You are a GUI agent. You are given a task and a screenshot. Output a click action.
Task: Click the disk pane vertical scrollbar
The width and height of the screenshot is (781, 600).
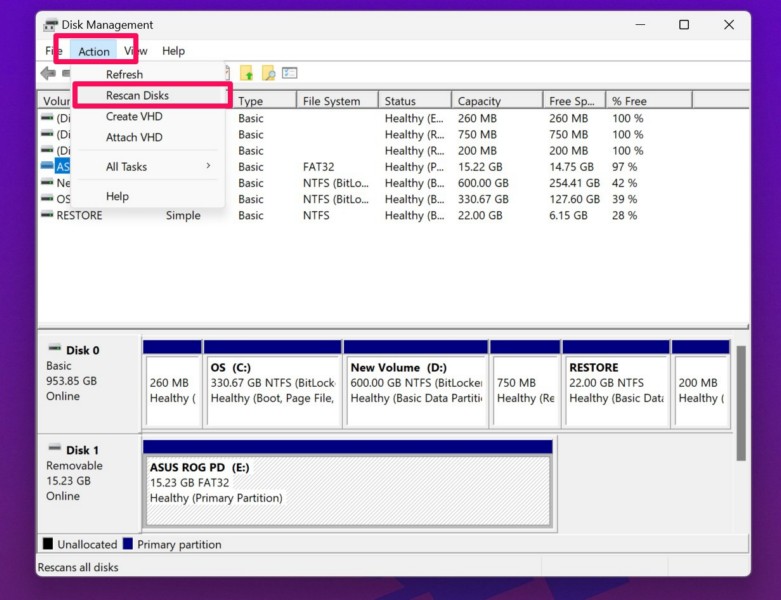tap(741, 402)
